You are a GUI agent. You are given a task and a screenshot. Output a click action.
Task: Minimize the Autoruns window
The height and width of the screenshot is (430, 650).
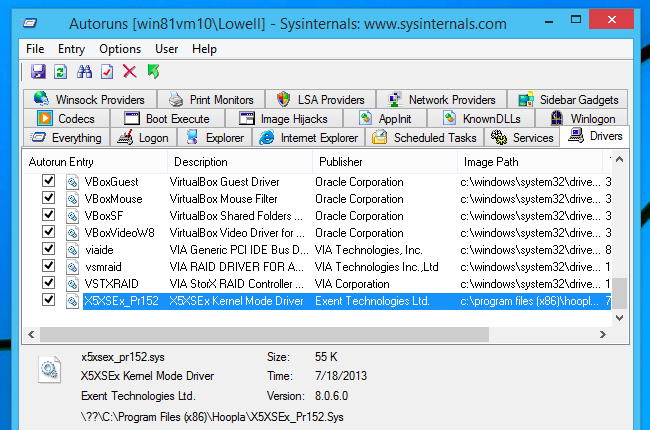click(x=549, y=20)
